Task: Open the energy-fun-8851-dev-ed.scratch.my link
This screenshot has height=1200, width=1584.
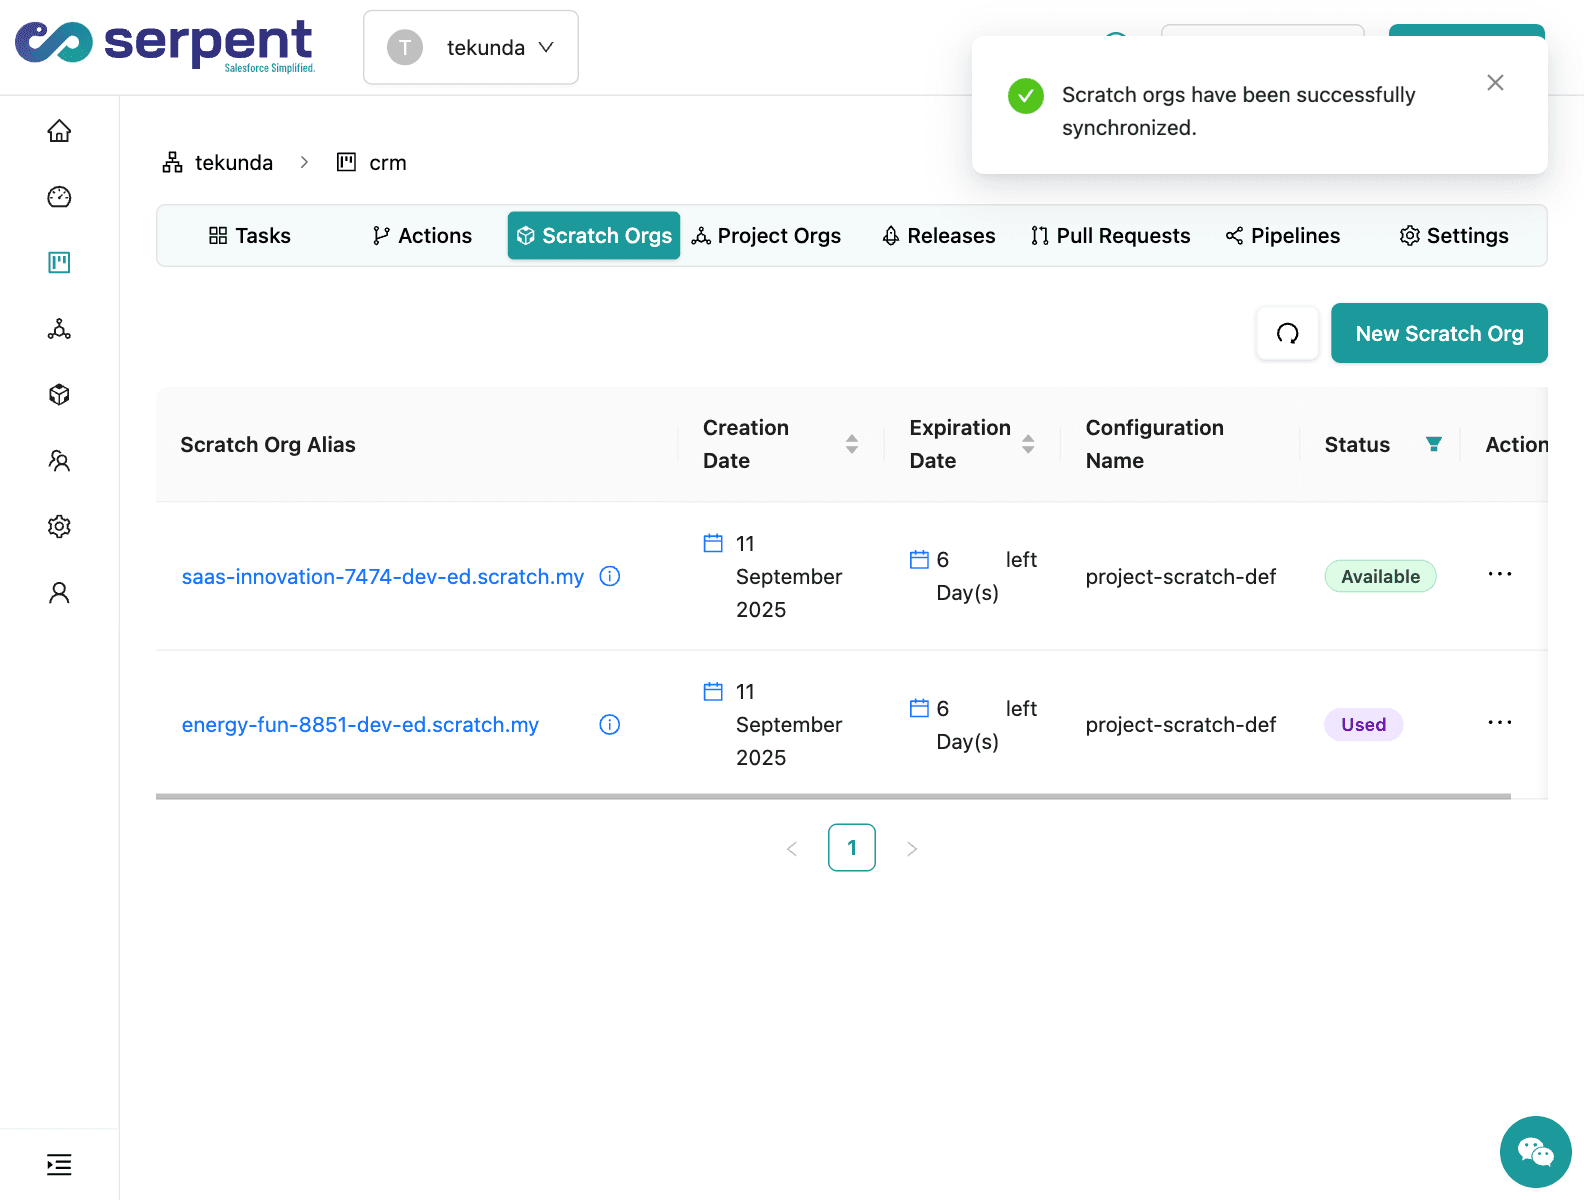Action: pyautogui.click(x=360, y=725)
